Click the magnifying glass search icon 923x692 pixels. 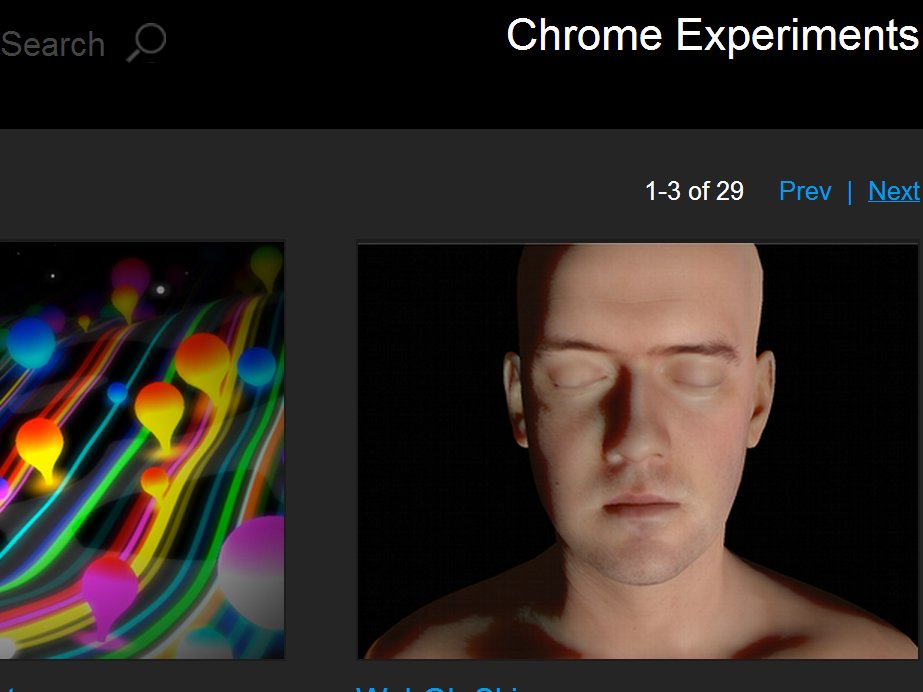tap(146, 43)
